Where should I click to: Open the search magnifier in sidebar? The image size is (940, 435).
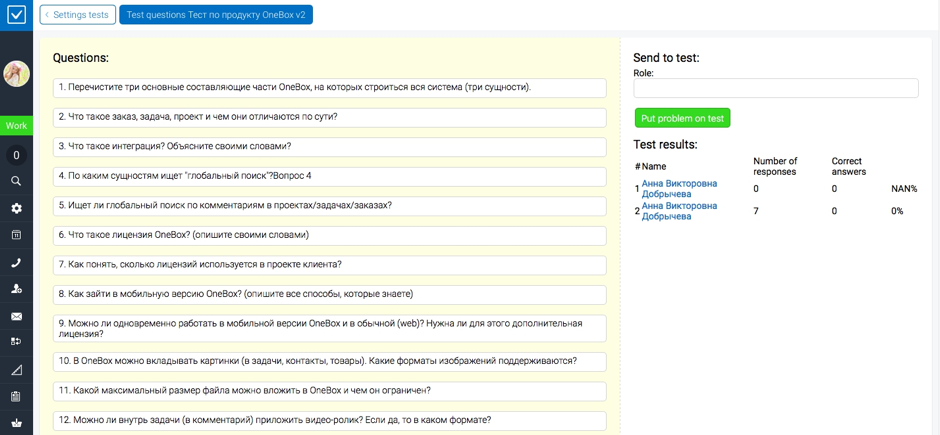click(16, 181)
